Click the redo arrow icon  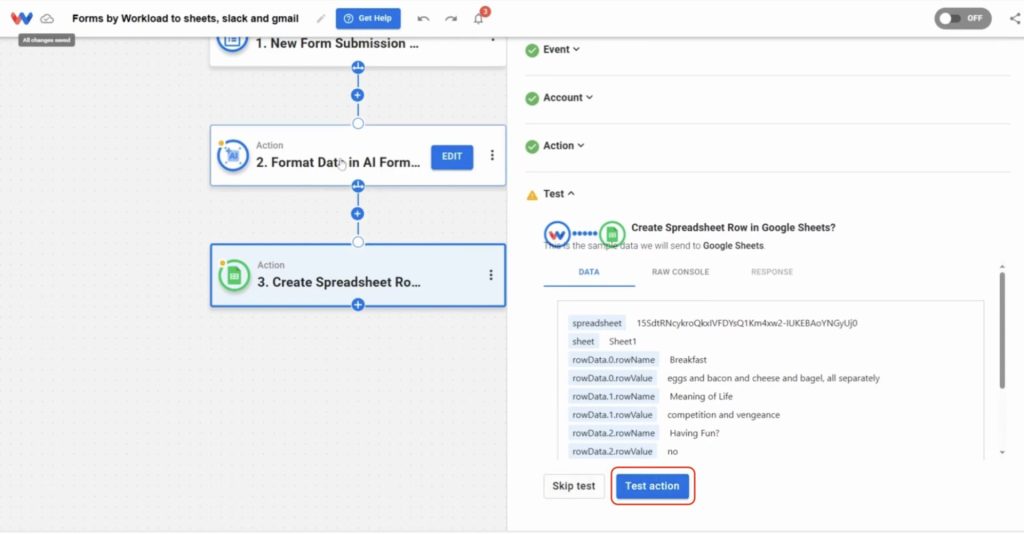(x=451, y=18)
